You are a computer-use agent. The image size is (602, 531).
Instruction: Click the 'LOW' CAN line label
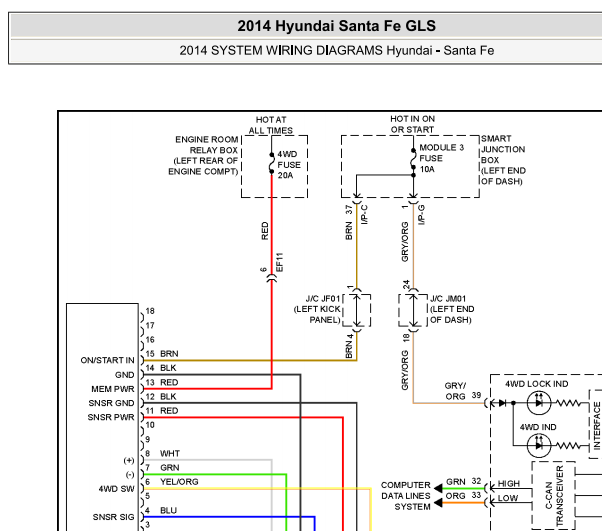(x=508, y=498)
